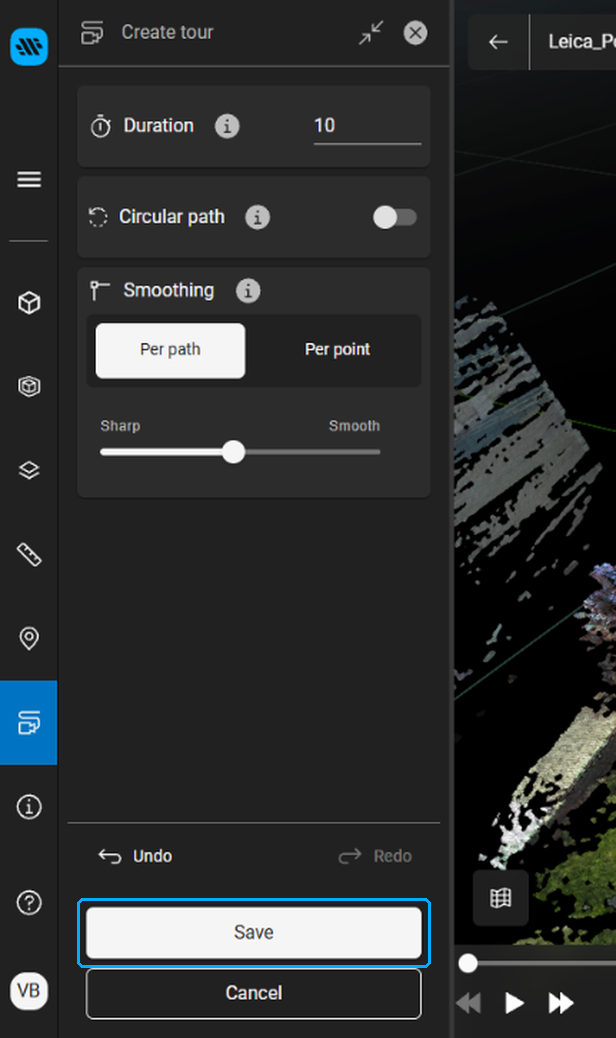Save the tour
Viewport: 616px width, 1038px height.
coord(254,933)
